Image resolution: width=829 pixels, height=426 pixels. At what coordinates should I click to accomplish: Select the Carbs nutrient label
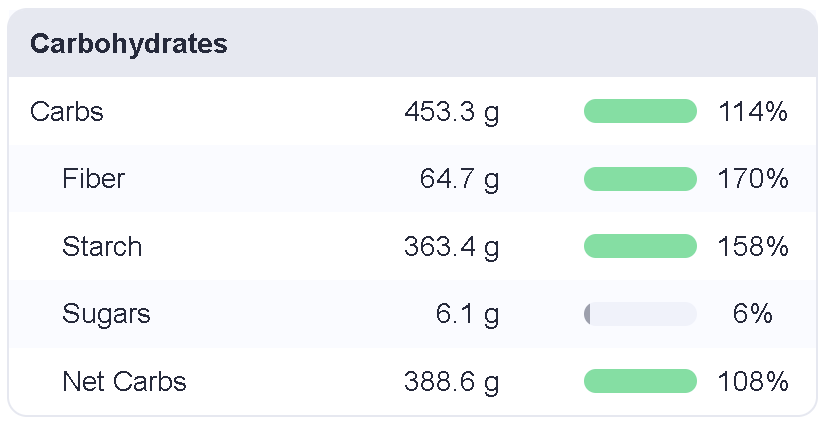point(67,112)
